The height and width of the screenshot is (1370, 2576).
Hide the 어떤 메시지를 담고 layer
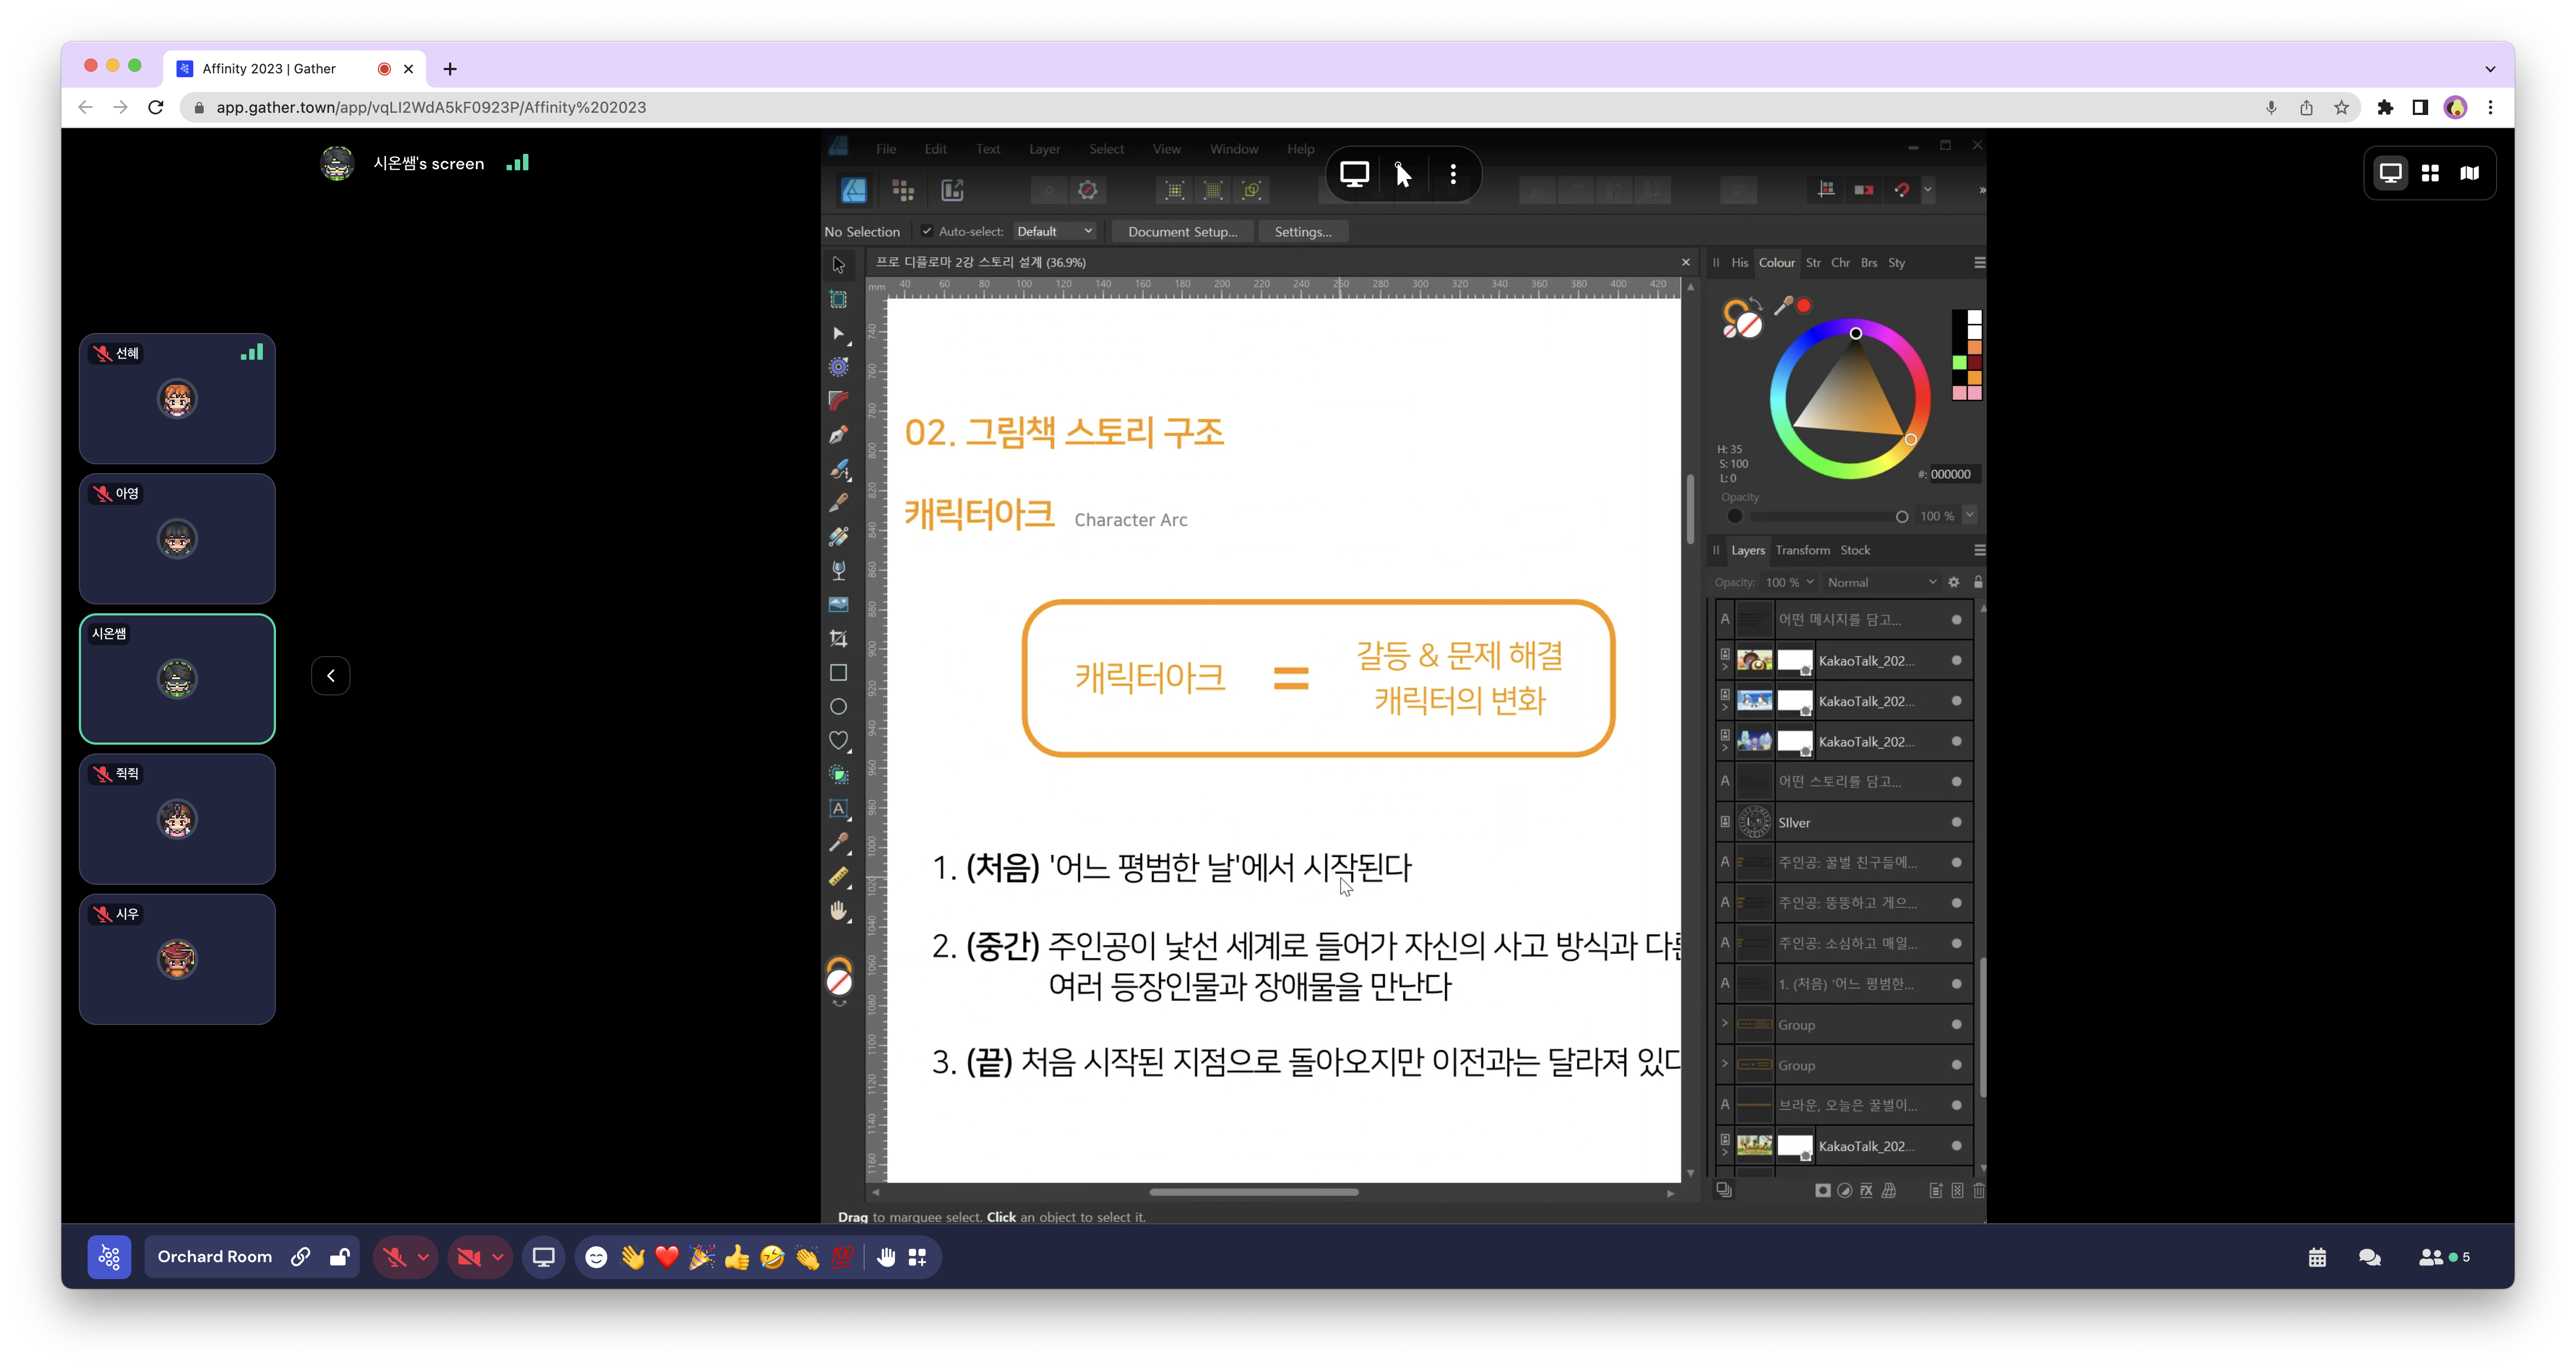[1956, 620]
